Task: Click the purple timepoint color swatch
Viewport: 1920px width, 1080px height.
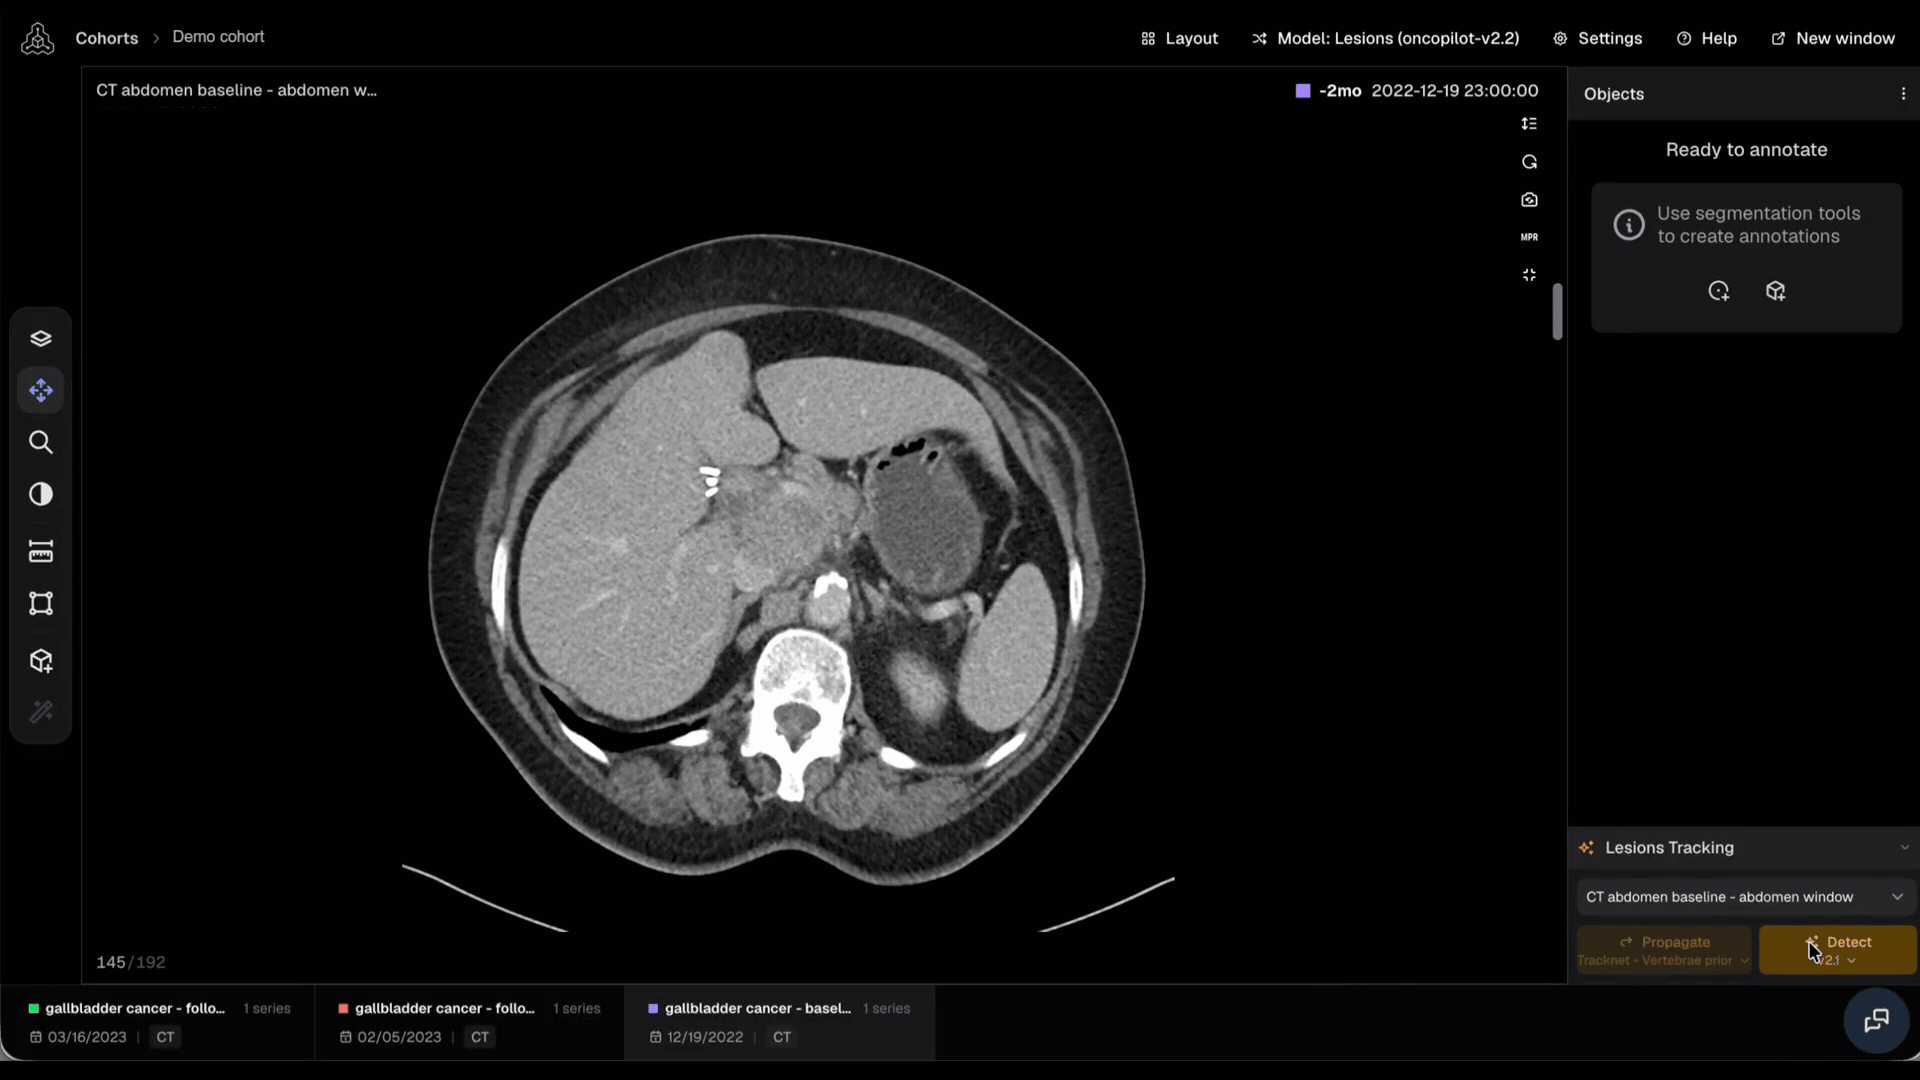Action: [x=1303, y=91]
